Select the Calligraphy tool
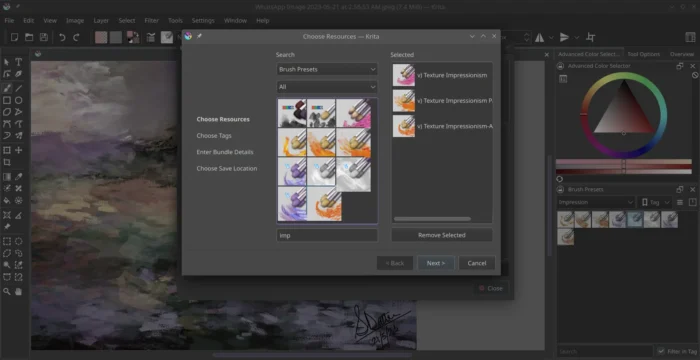700x360 pixels. [x=18, y=74]
